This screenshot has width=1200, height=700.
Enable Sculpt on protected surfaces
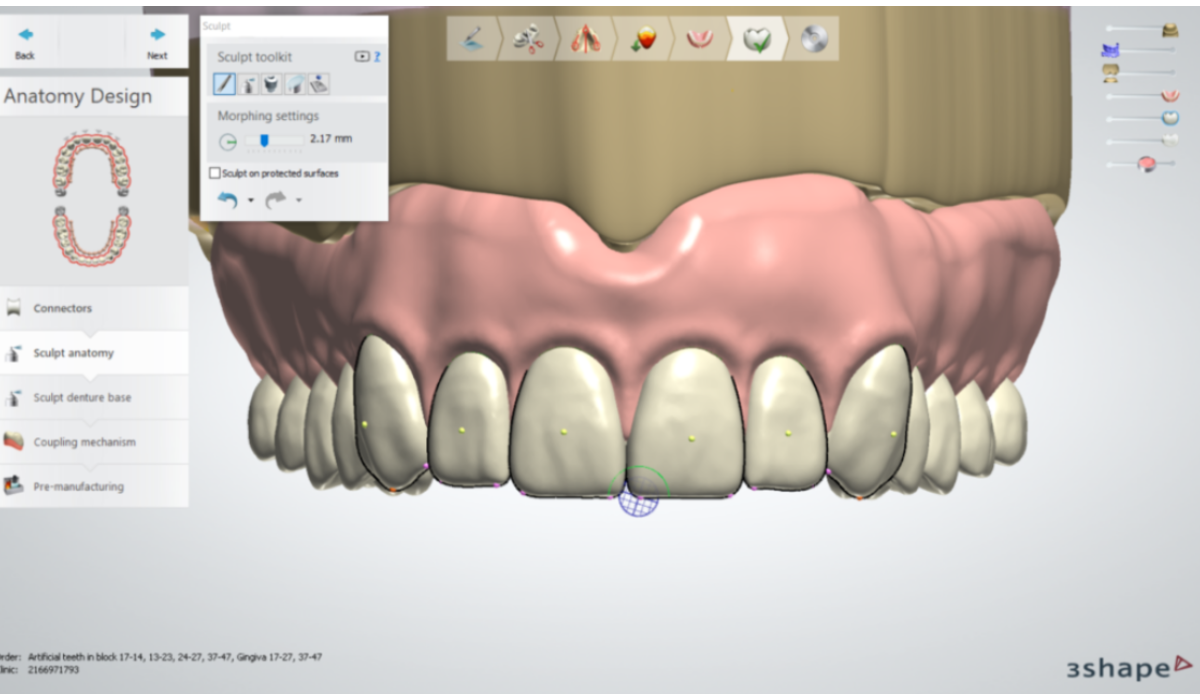pyautogui.click(x=214, y=173)
